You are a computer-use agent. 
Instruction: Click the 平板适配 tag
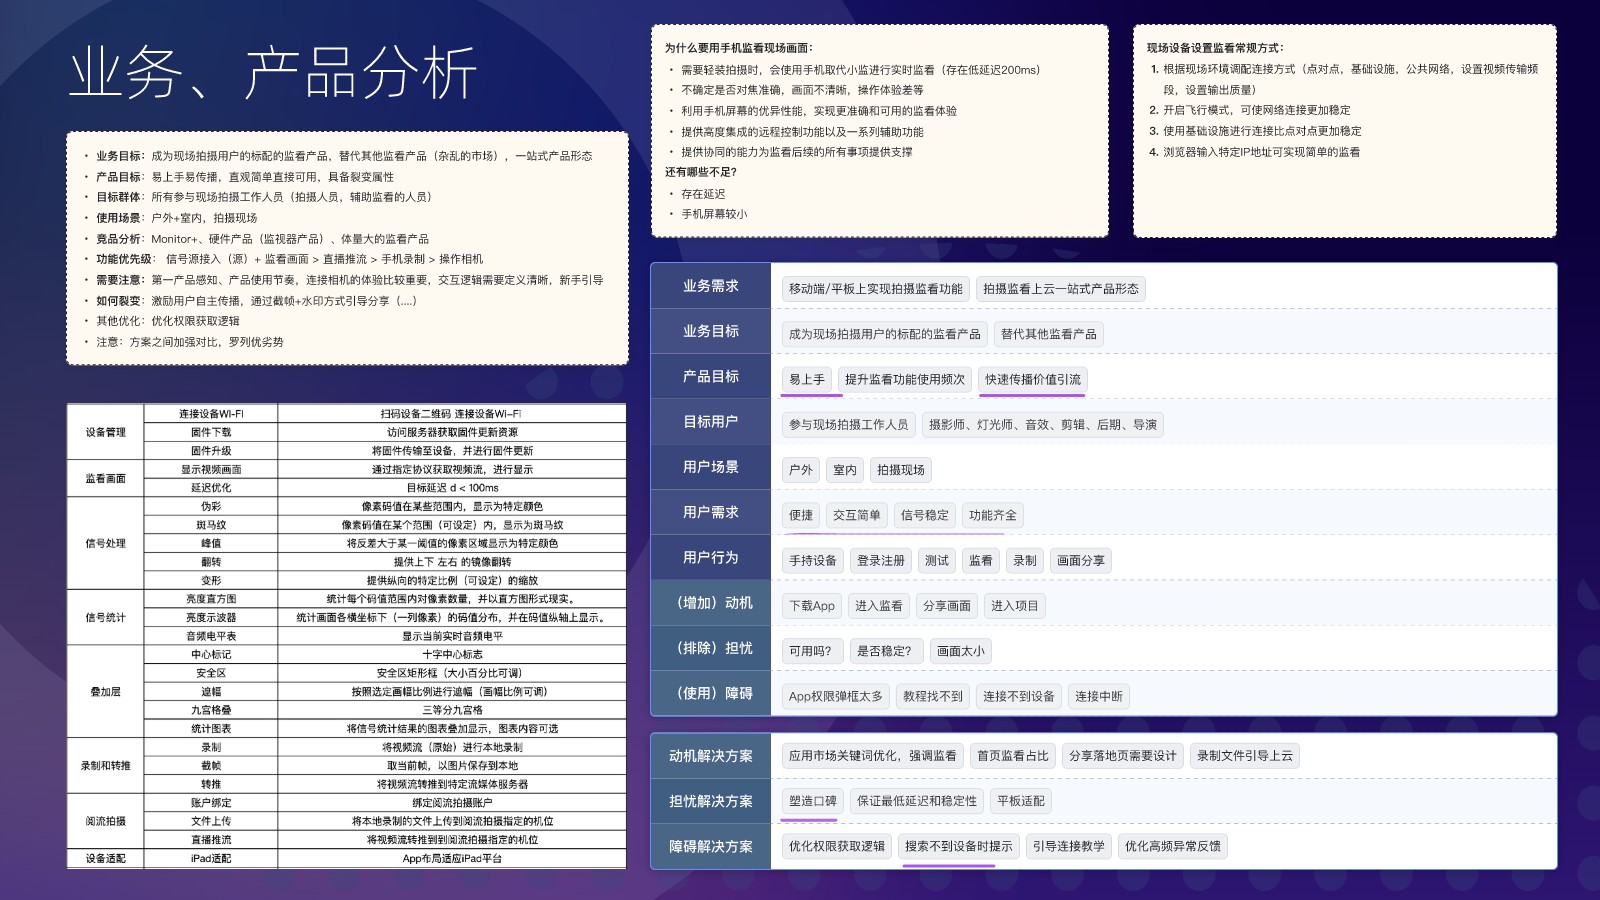point(1021,801)
